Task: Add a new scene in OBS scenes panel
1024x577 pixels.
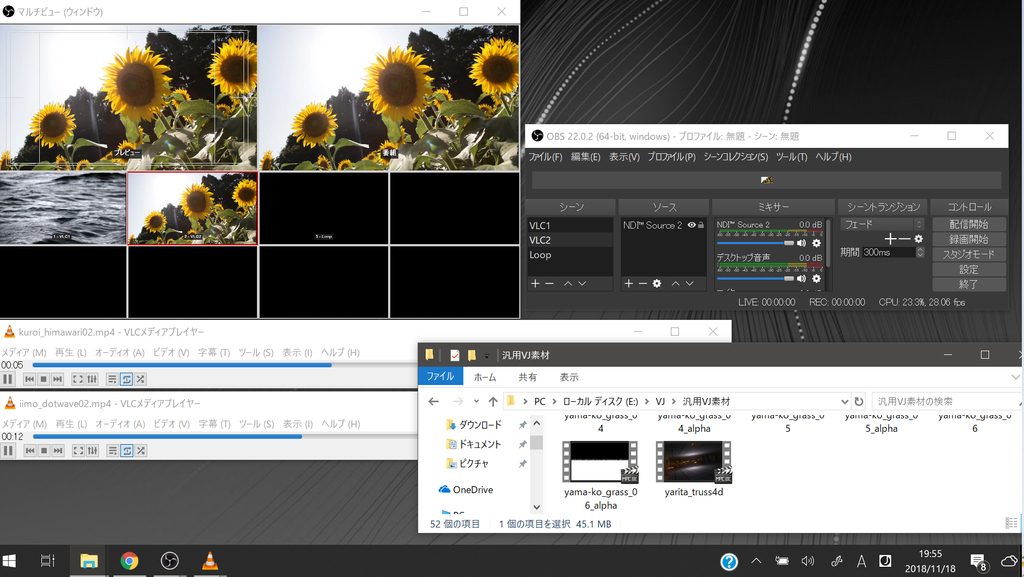Action: (536, 283)
